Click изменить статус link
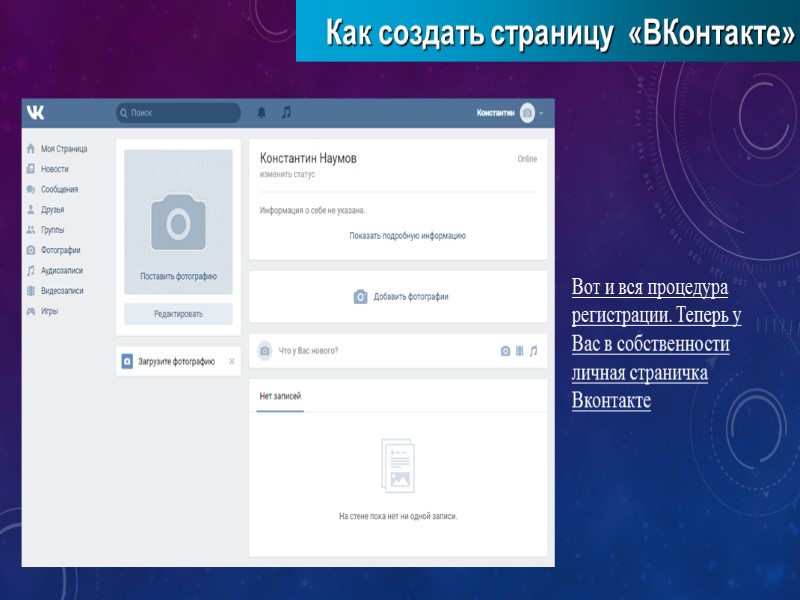Viewport: 800px width, 600px height. (287, 174)
